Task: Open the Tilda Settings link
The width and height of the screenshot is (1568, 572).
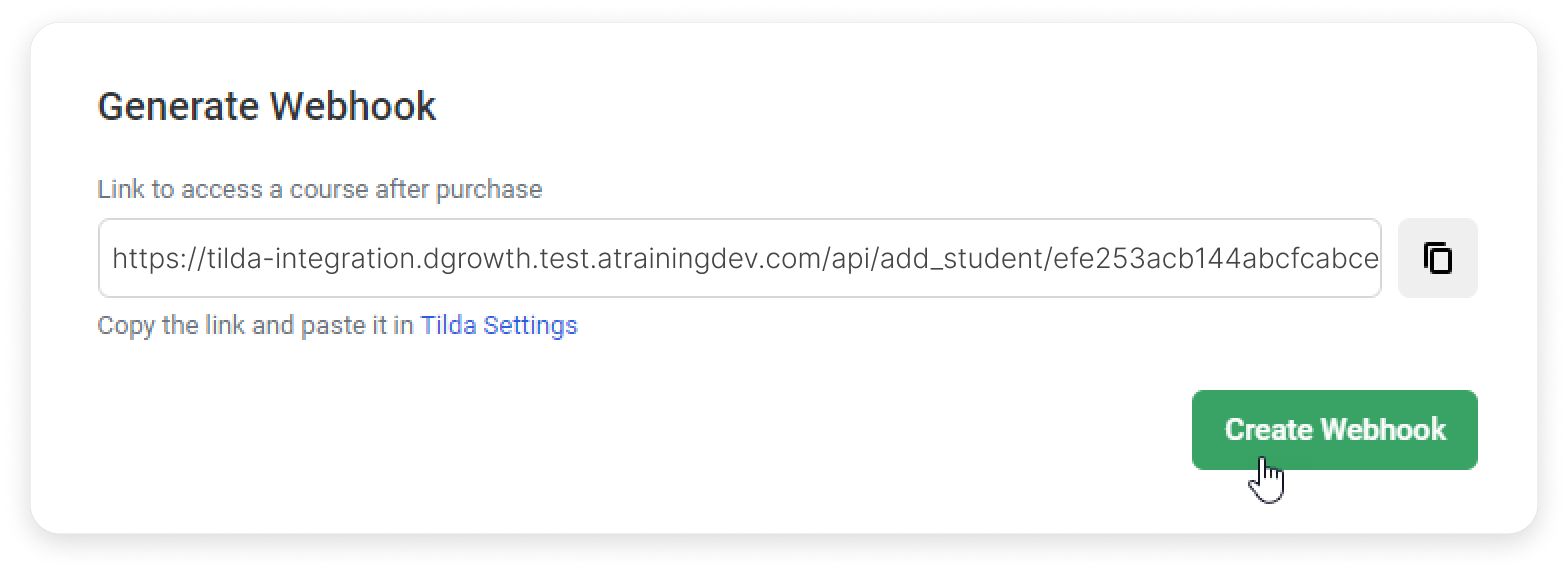Action: pos(499,326)
